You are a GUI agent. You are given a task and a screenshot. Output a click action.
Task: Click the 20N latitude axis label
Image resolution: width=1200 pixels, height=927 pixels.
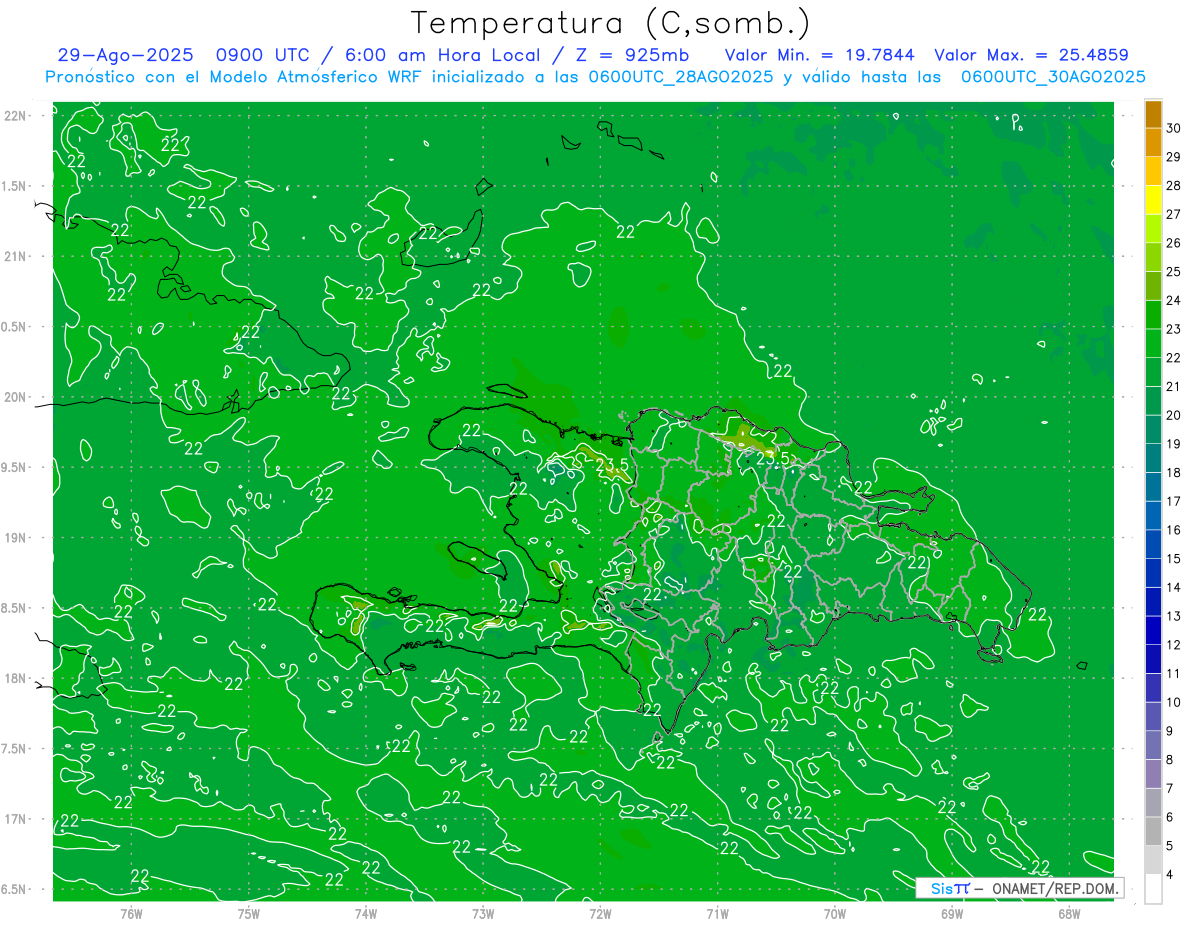(x=16, y=397)
